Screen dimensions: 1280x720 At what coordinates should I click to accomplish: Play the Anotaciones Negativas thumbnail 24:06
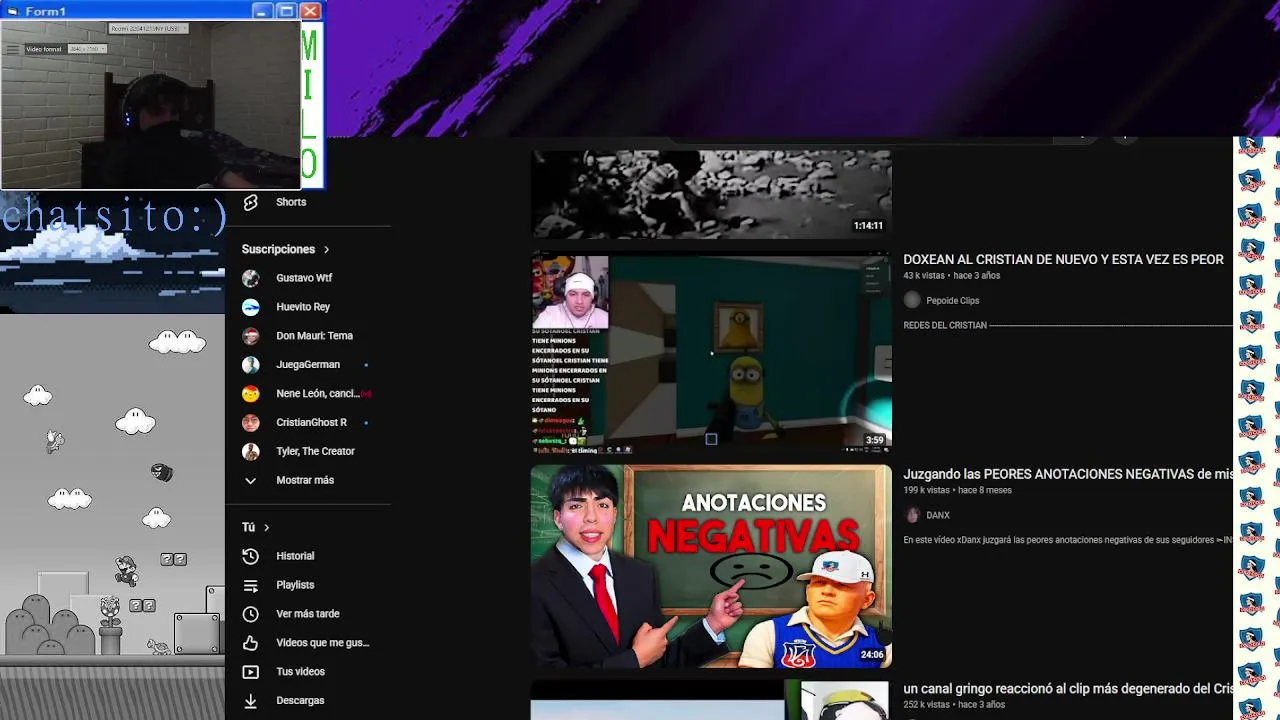coord(711,566)
